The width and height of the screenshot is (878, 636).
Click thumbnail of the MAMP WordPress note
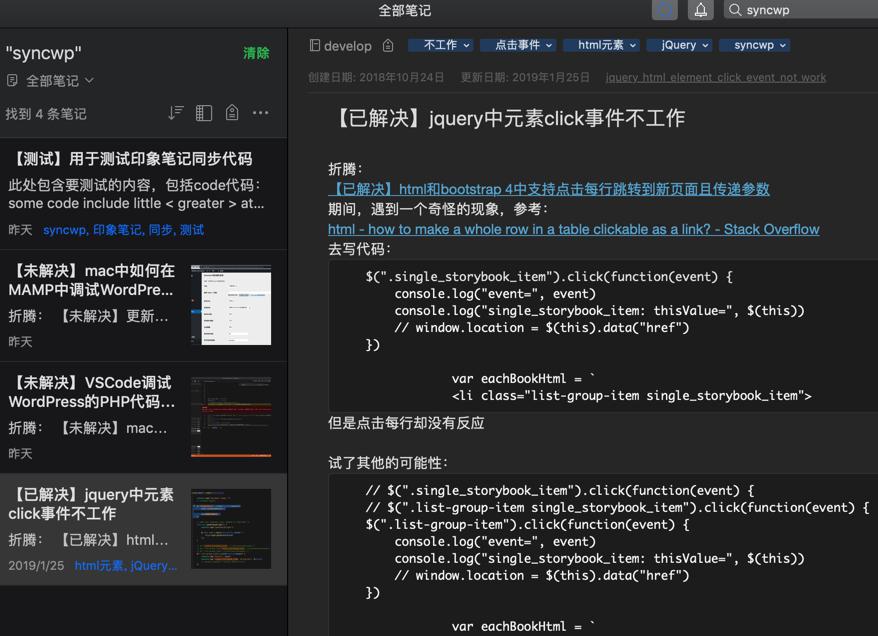coord(231,305)
